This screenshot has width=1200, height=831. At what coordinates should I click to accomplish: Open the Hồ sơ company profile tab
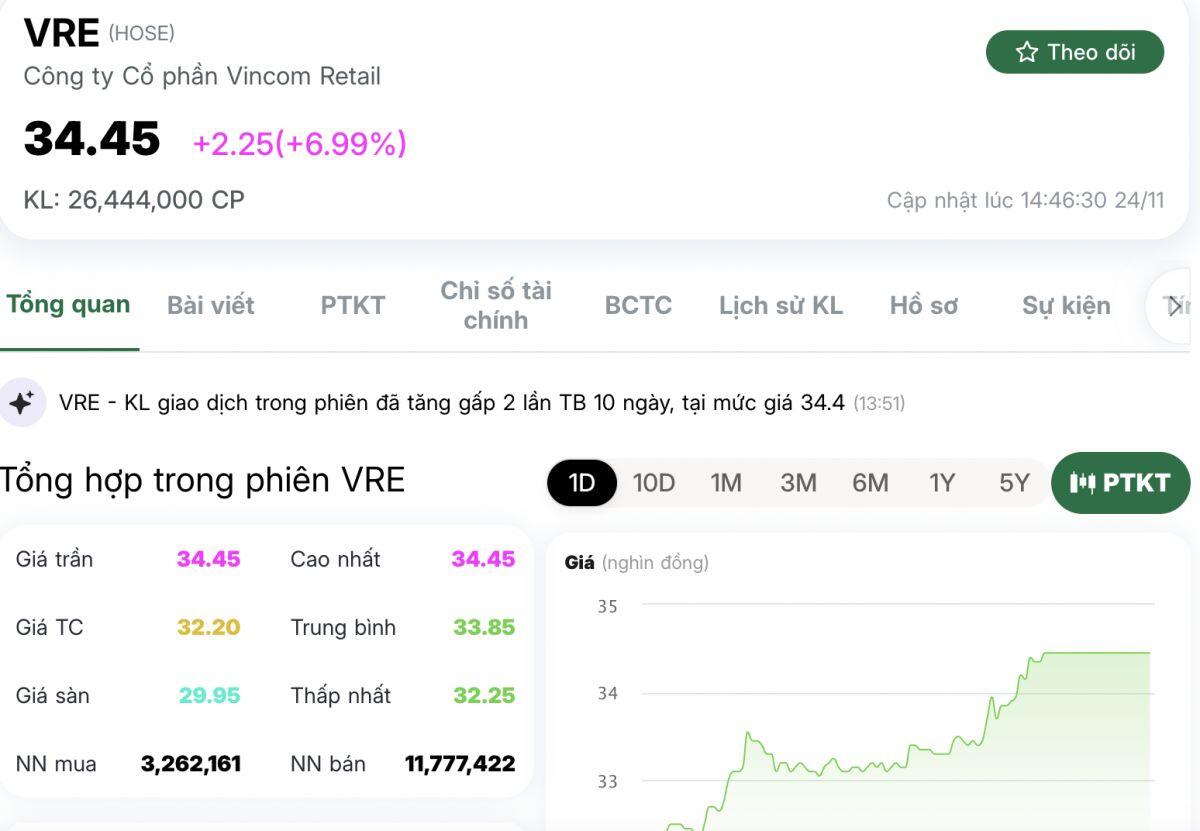(x=923, y=305)
